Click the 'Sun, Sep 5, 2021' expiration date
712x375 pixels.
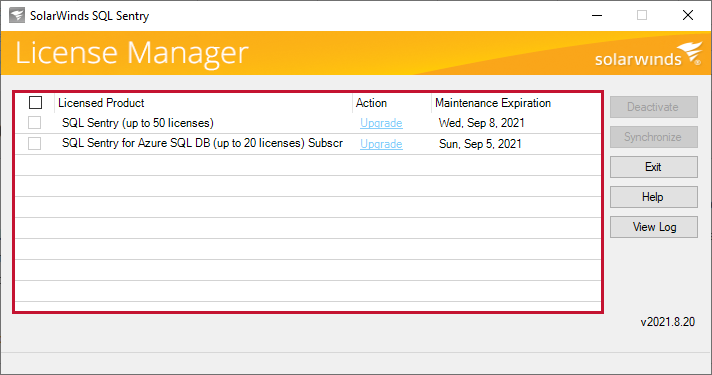pos(480,144)
